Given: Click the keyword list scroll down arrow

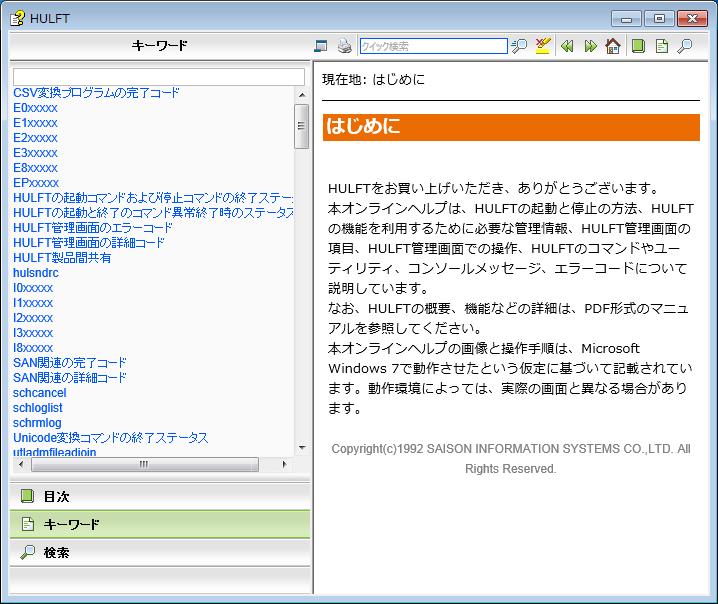Looking at the screenshot, I should tap(302, 448).
